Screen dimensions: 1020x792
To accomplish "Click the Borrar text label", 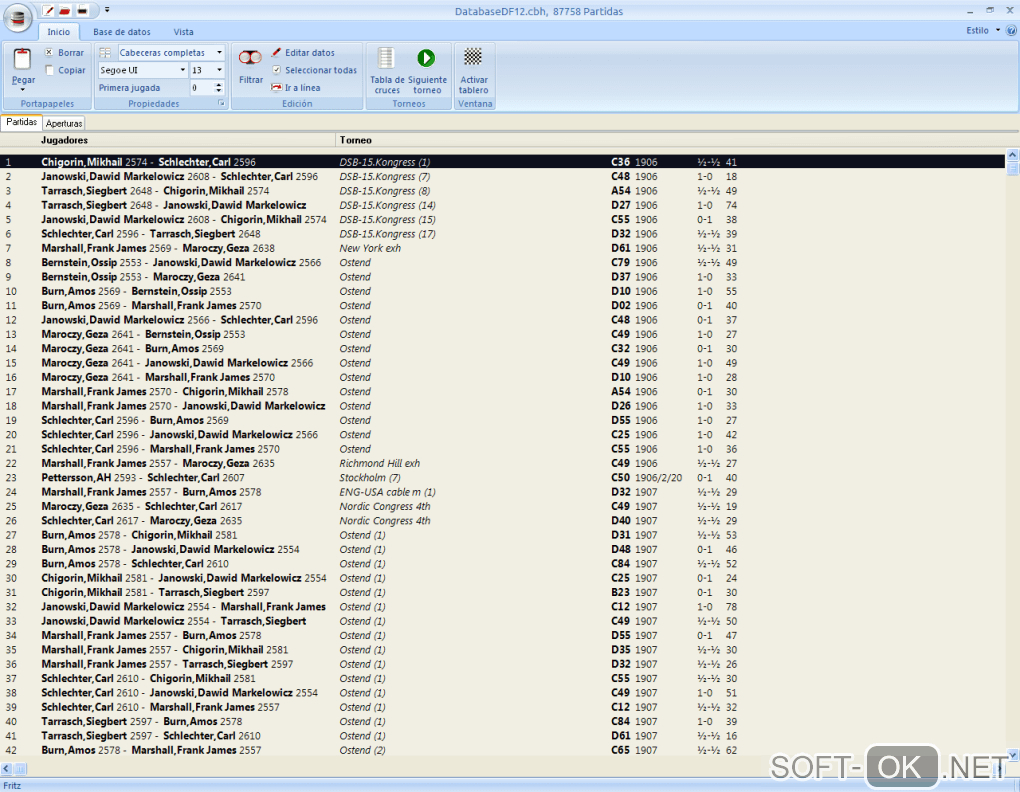I will (x=71, y=53).
